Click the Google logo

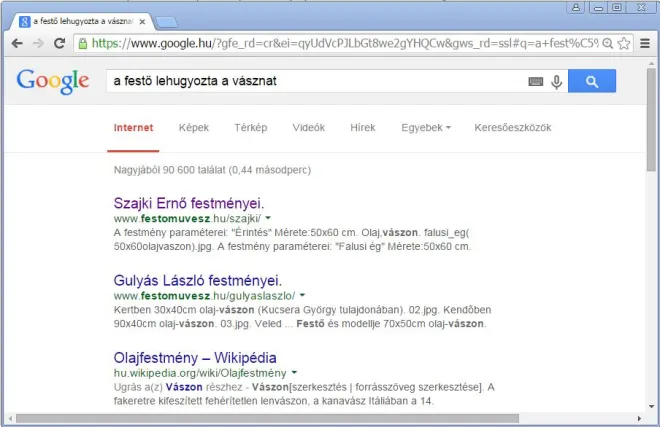[x=53, y=82]
